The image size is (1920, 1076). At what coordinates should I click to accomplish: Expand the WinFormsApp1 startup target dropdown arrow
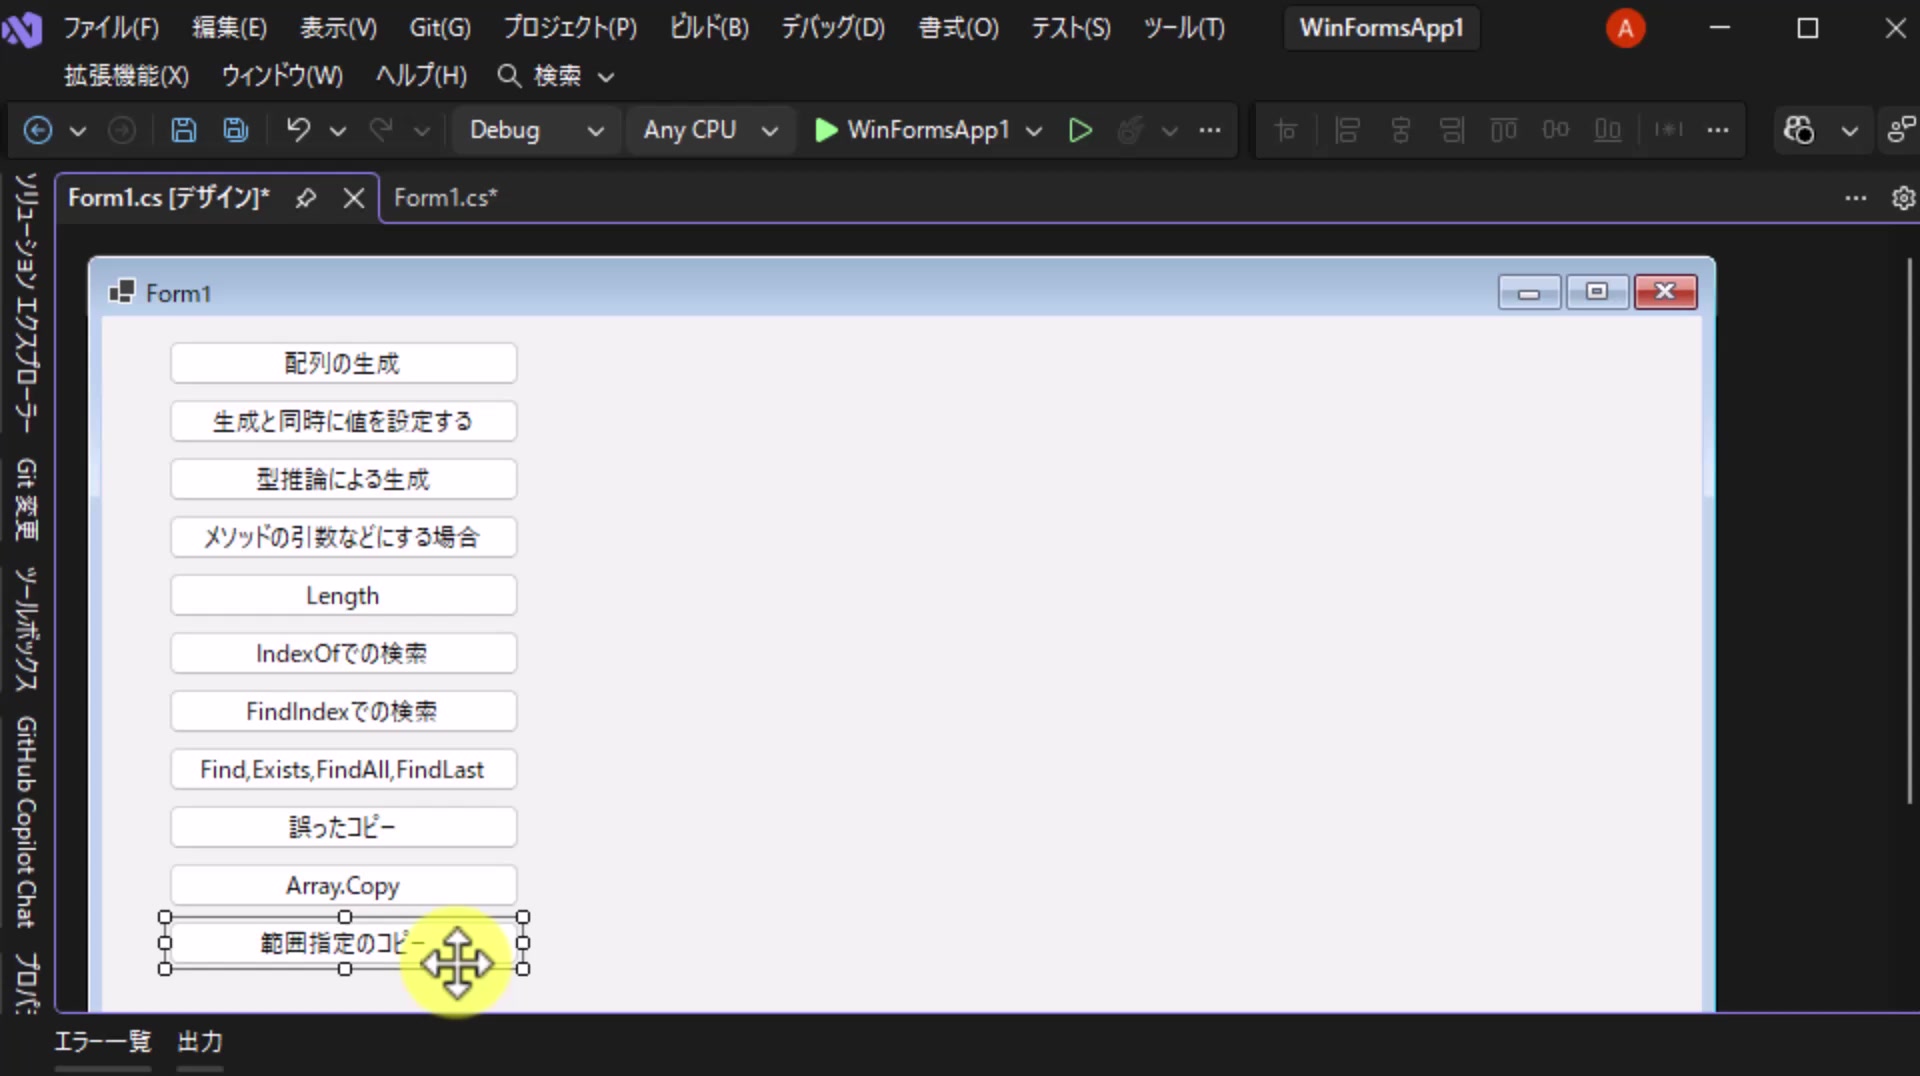[x=1034, y=131]
